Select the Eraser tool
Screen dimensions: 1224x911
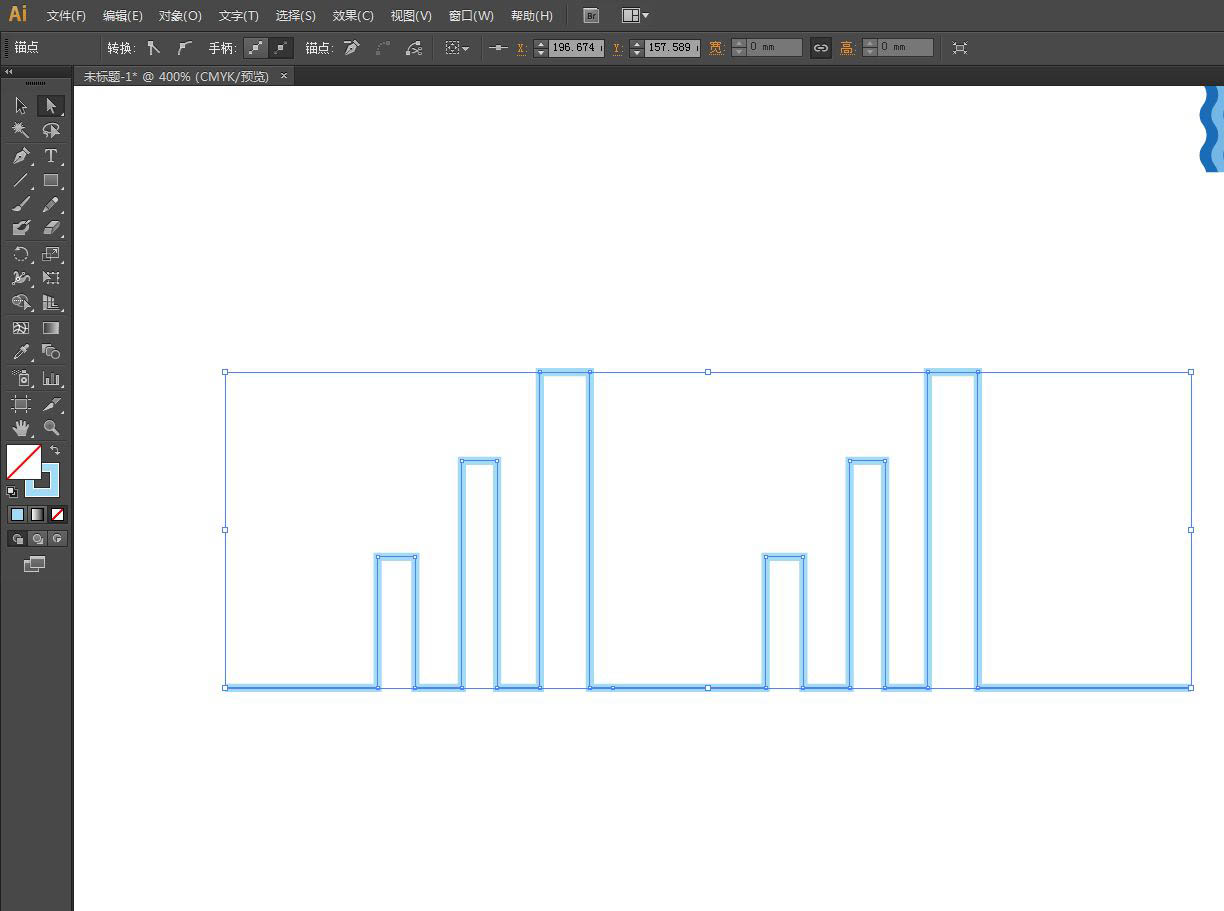click(50, 228)
